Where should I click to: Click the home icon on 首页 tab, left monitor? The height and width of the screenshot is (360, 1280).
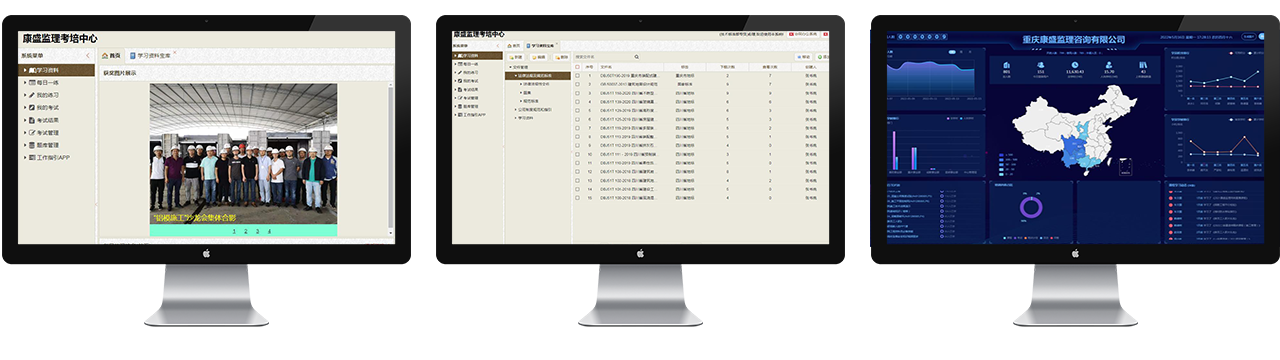coord(105,56)
